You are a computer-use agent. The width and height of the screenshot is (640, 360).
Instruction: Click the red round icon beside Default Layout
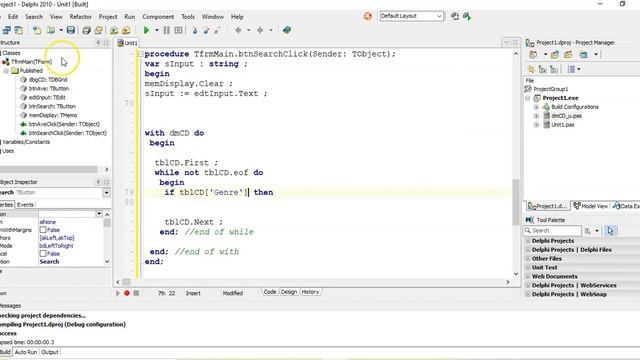click(x=368, y=16)
